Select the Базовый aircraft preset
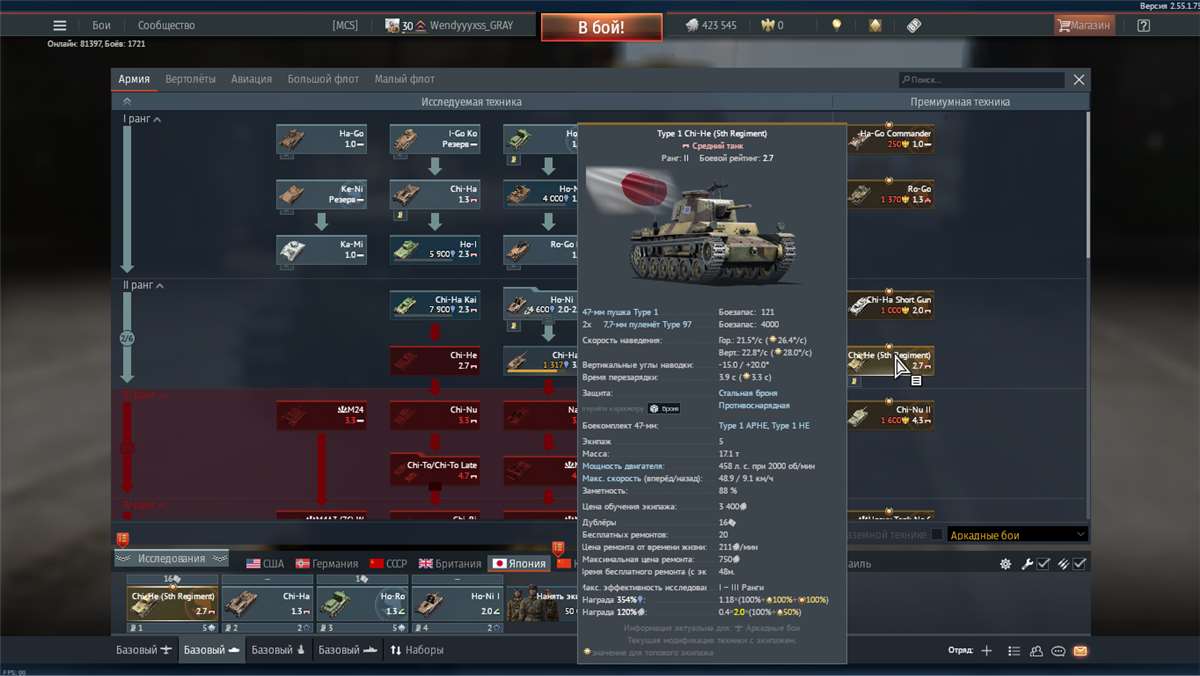Screen dimensions: 1200x676 (144, 650)
